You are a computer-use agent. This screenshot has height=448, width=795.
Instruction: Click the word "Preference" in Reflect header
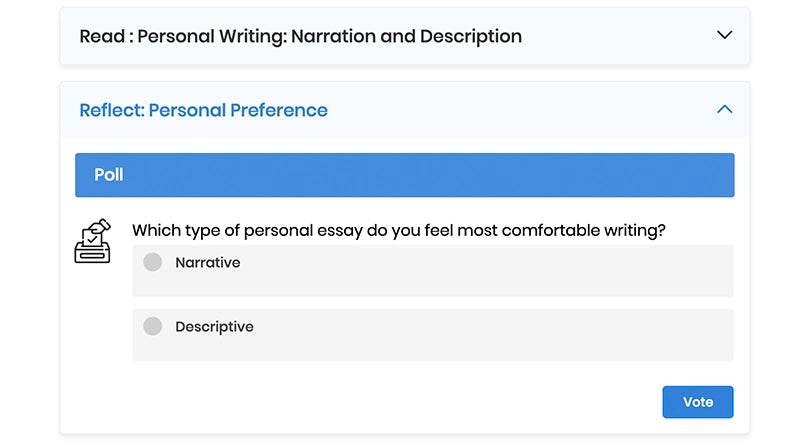pos(278,110)
